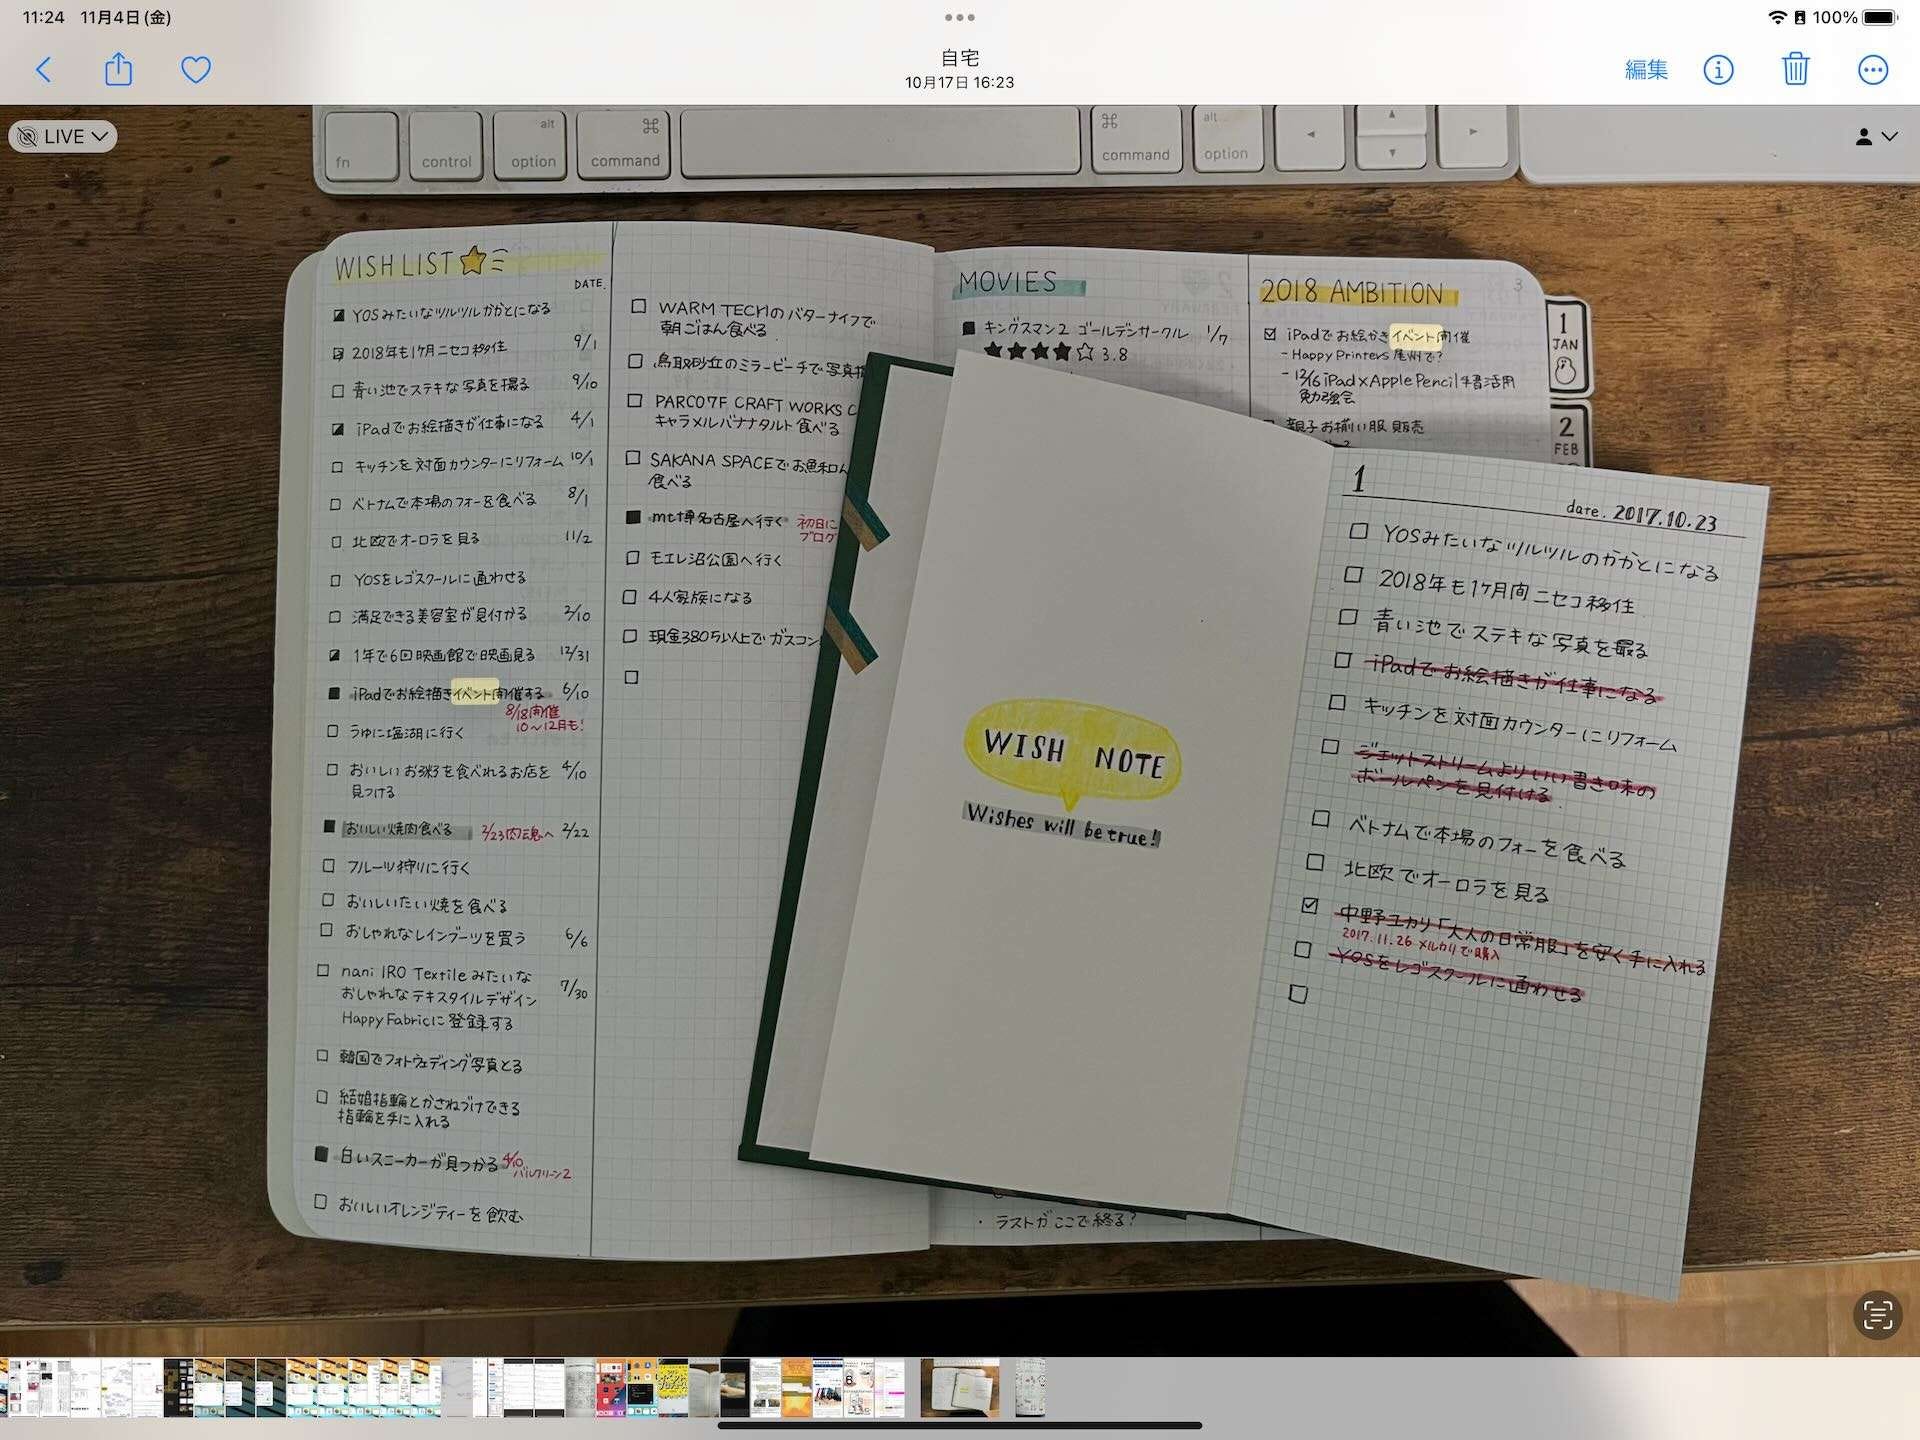Tap the 10月17日 16:23 timestamp subtitle
This screenshot has height=1440, width=1920.
pos(960,83)
